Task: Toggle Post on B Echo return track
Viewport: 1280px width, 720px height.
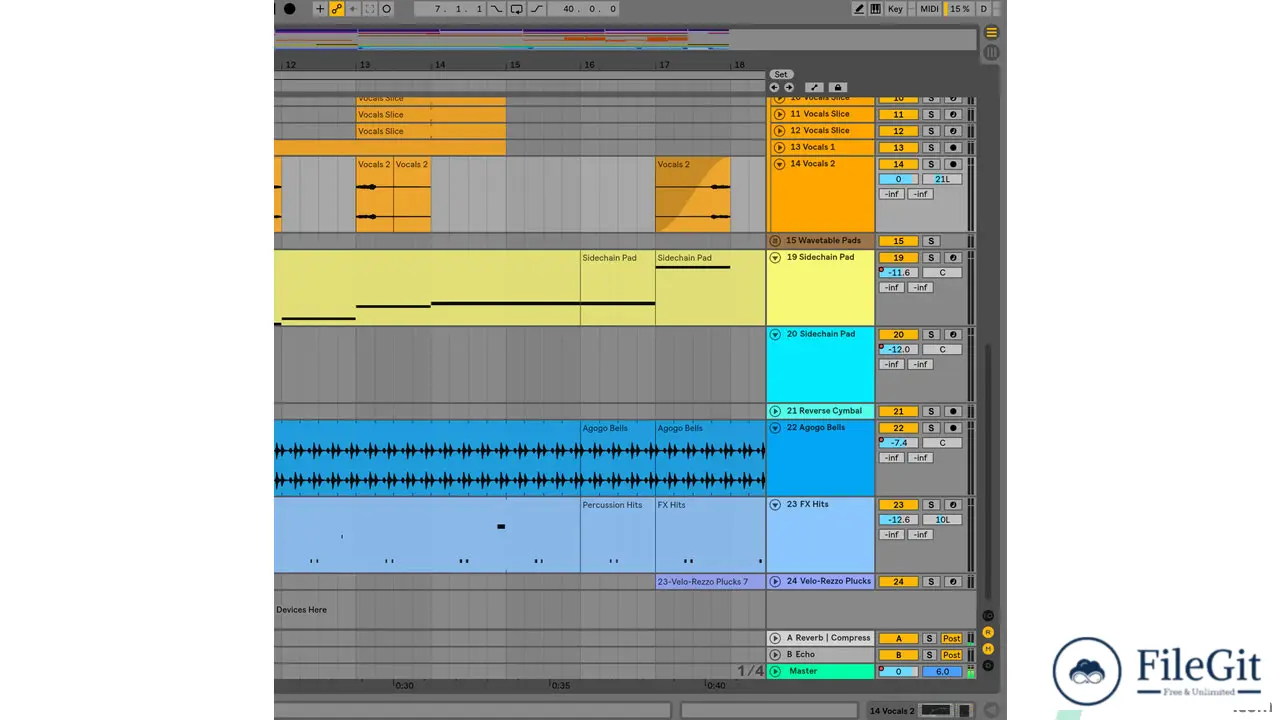Action: (x=951, y=655)
